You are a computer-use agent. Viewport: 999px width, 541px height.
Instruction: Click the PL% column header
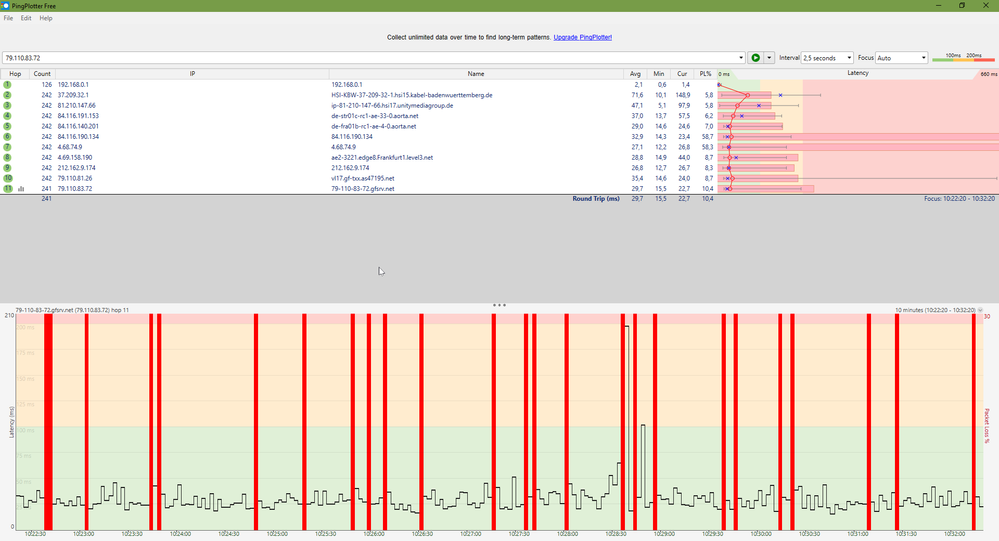[706, 74]
